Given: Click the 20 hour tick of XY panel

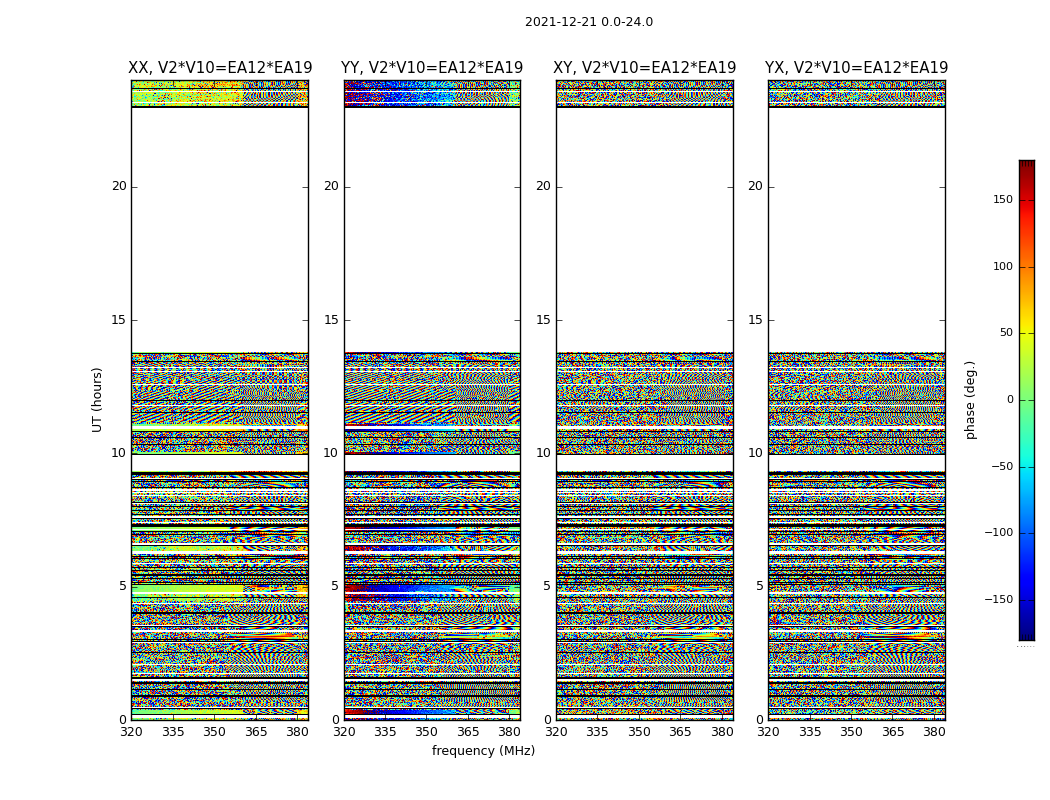Looking at the screenshot, I should pos(543,186).
